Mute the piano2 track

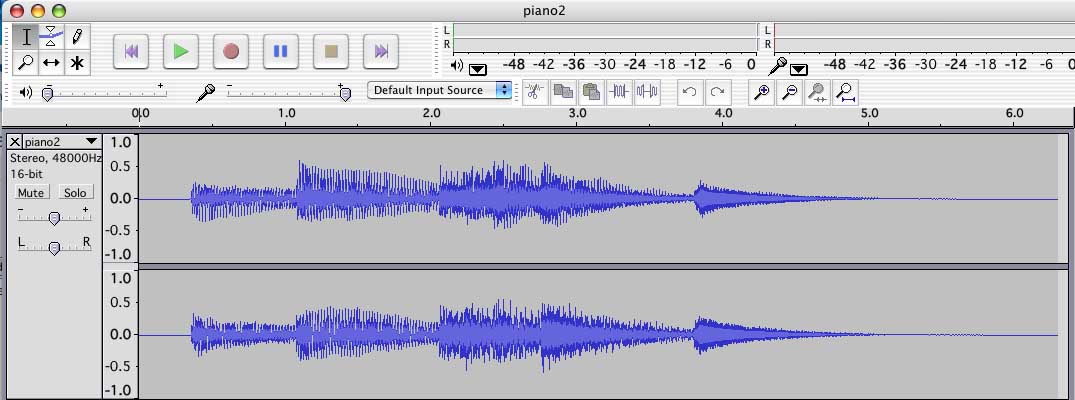[31, 192]
